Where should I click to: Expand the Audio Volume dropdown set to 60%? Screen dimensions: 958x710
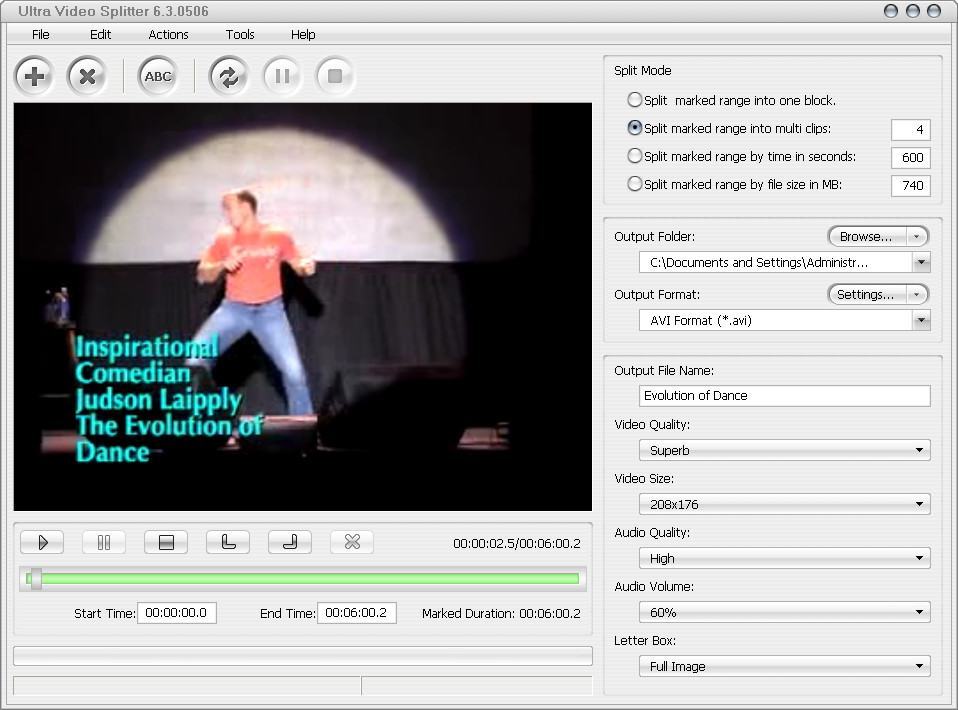[922, 611]
